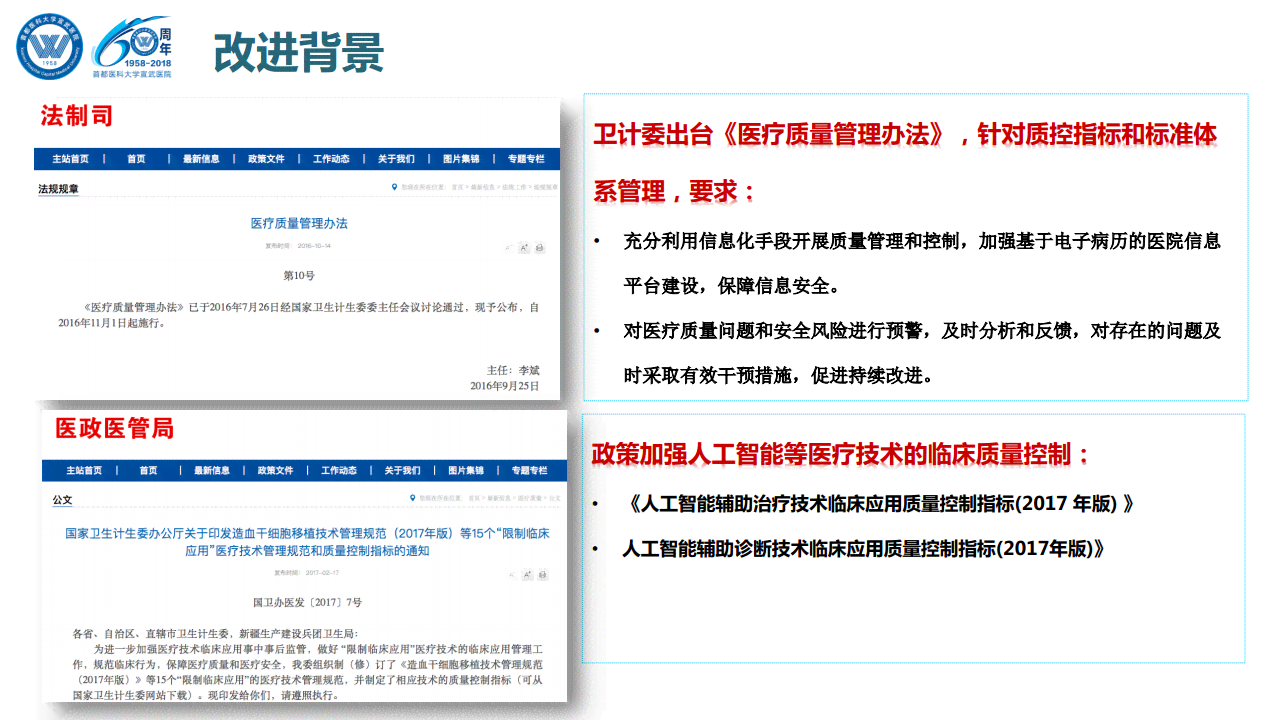Select 最新信息 in the 医政医管局 navigation bar
The width and height of the screenshot is (1280, 720).
212,470
